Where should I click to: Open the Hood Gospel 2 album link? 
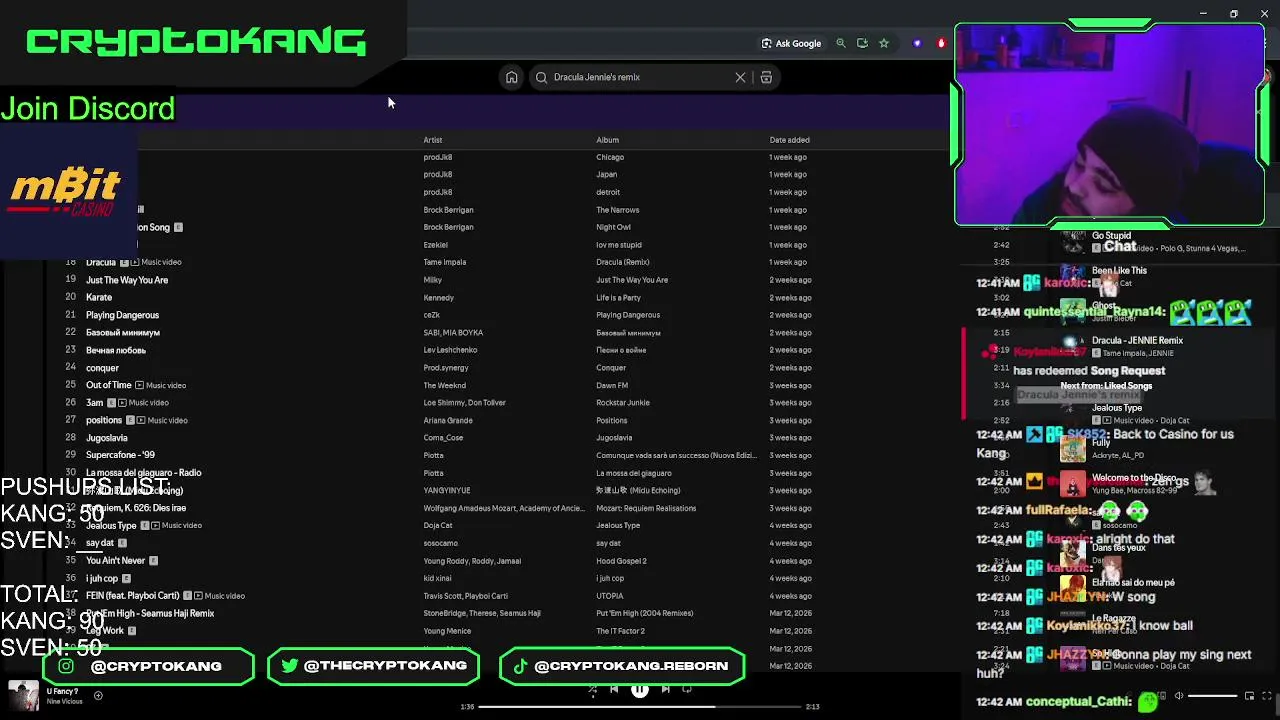[621, 561]
